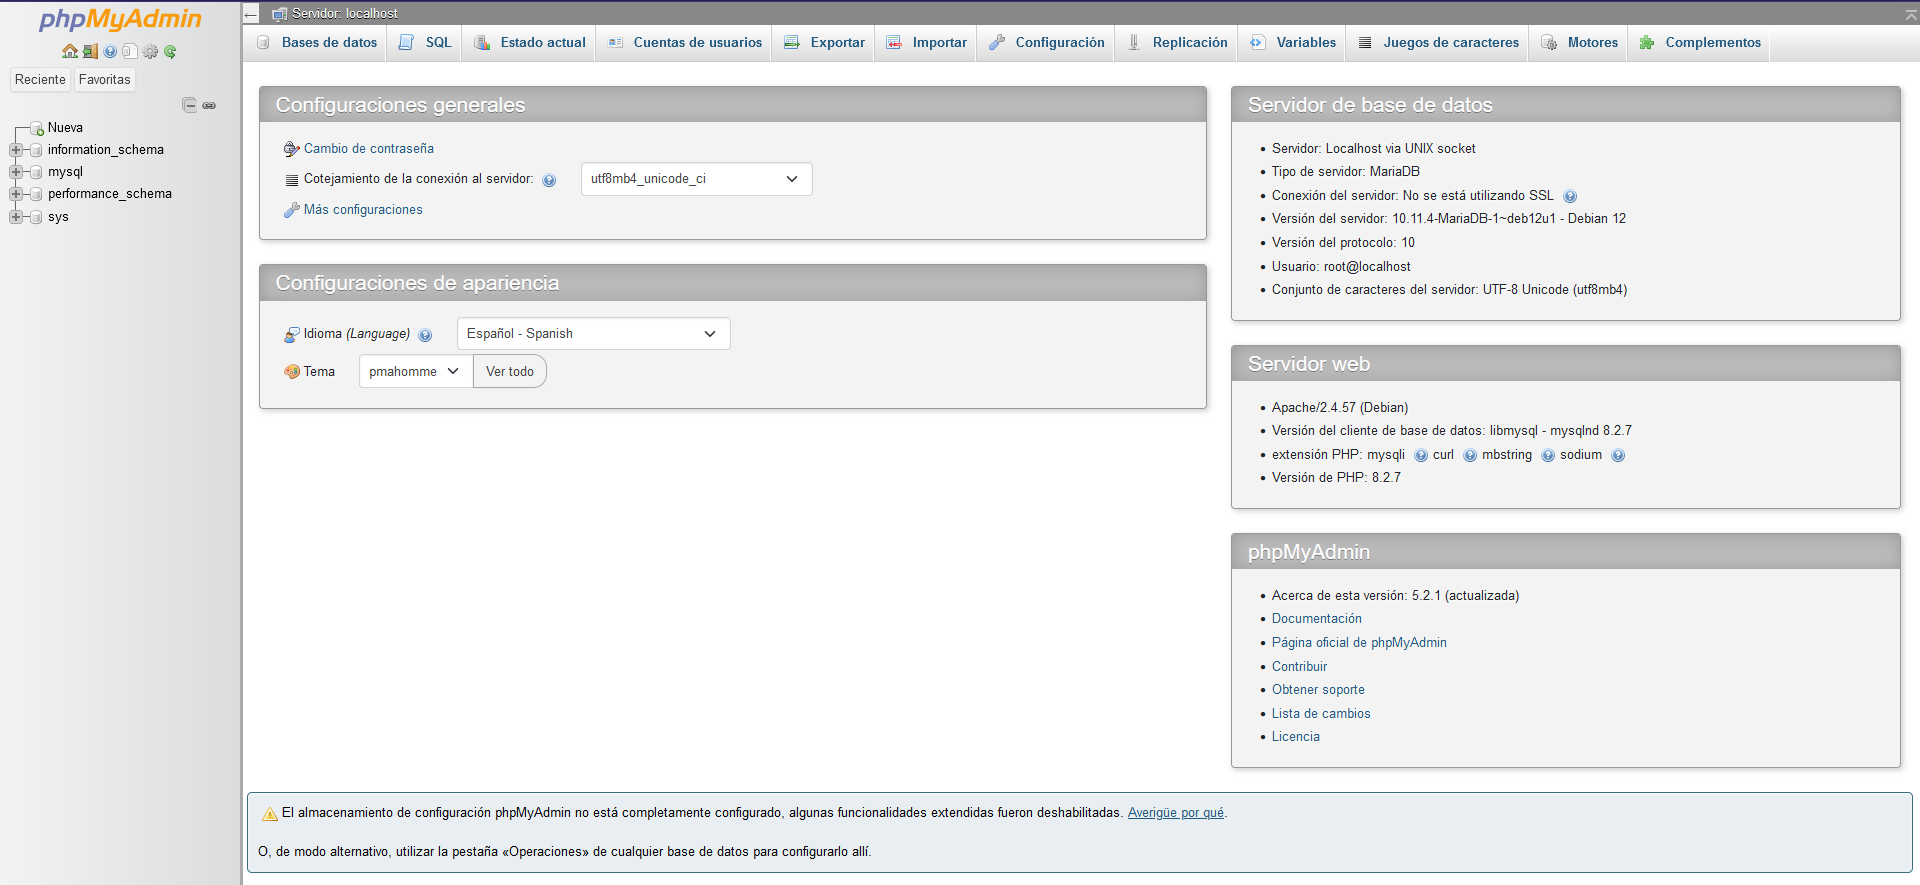Click the link/unlink main panel chain icon

tap(209, 105)
